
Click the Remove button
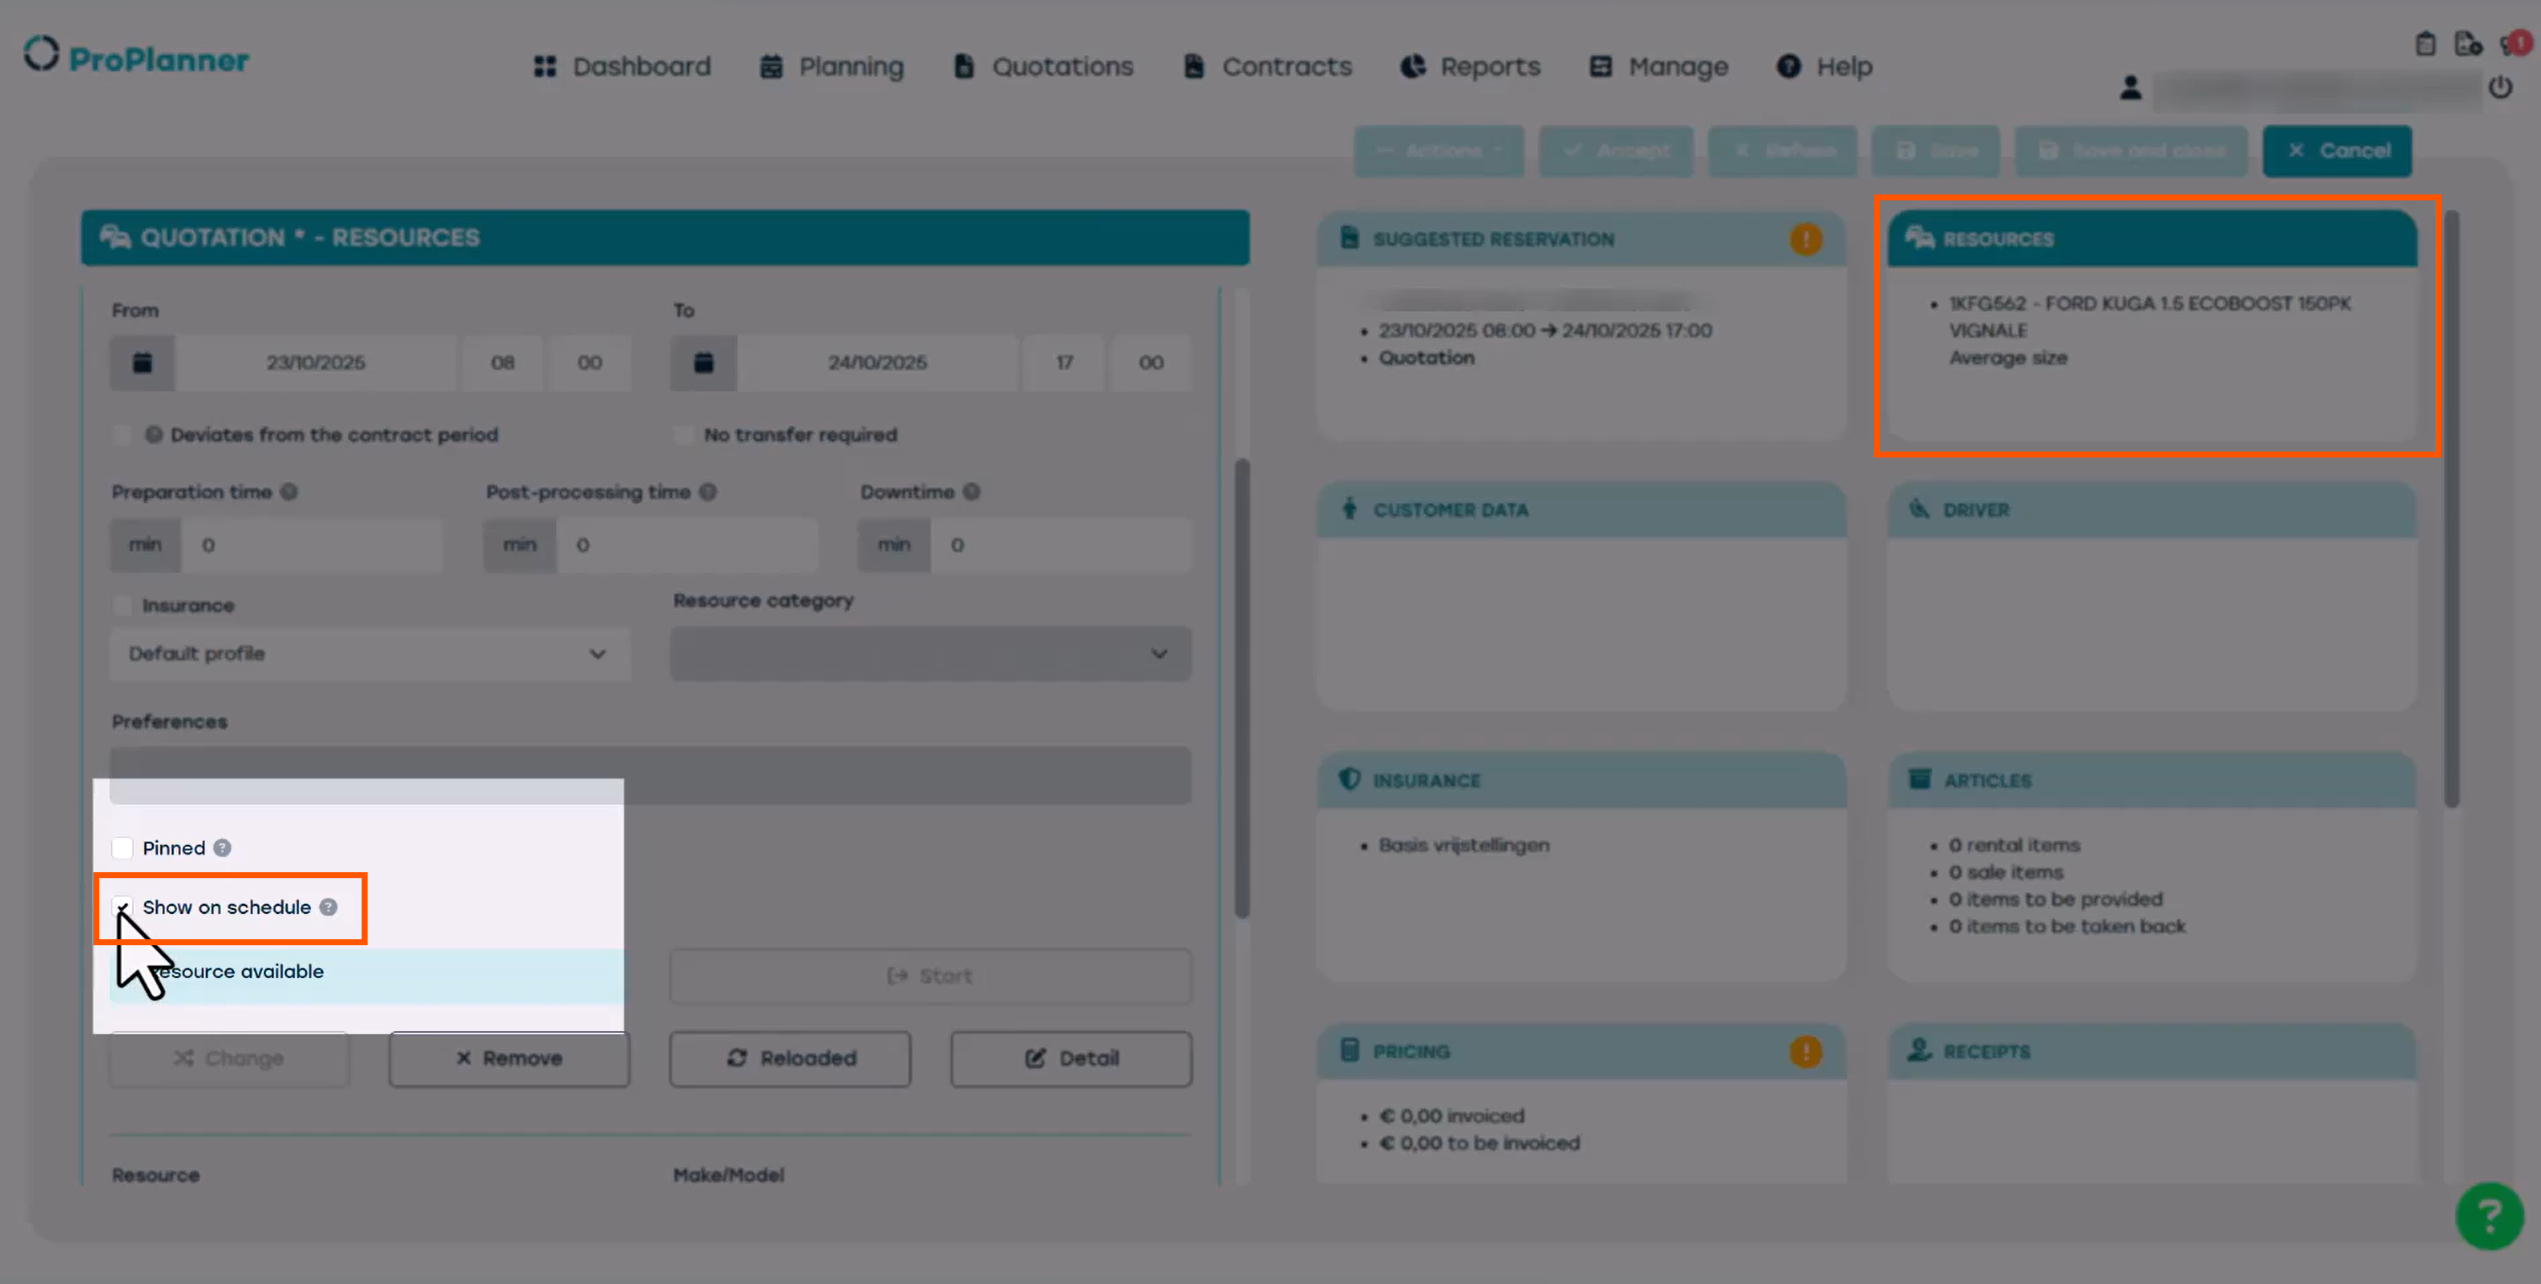[509, 1058]
